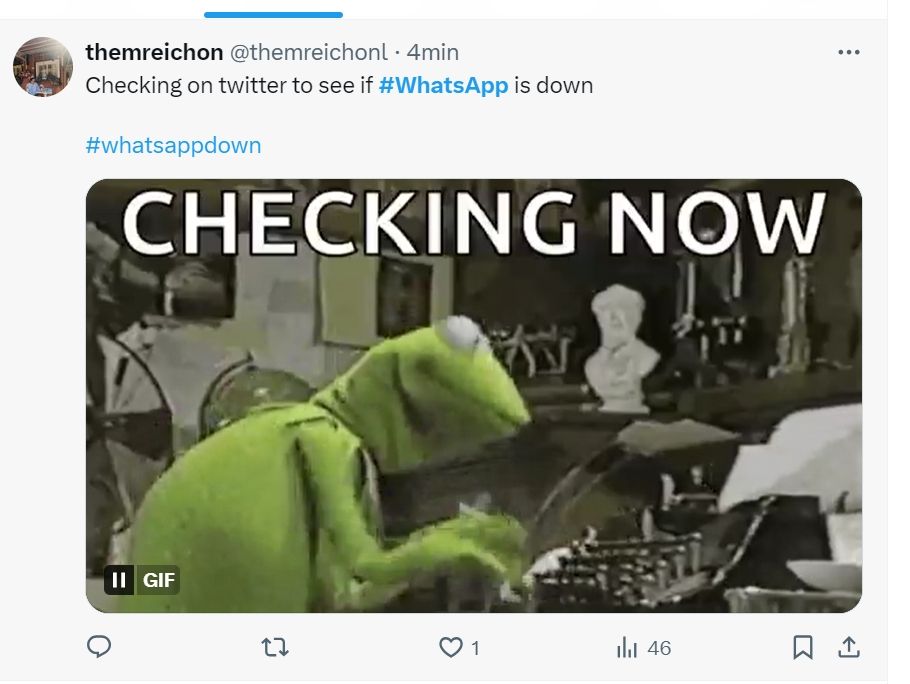The image size is (910, 684).
Task: Open the #whatsappdown hashtag
Action: 173,145
